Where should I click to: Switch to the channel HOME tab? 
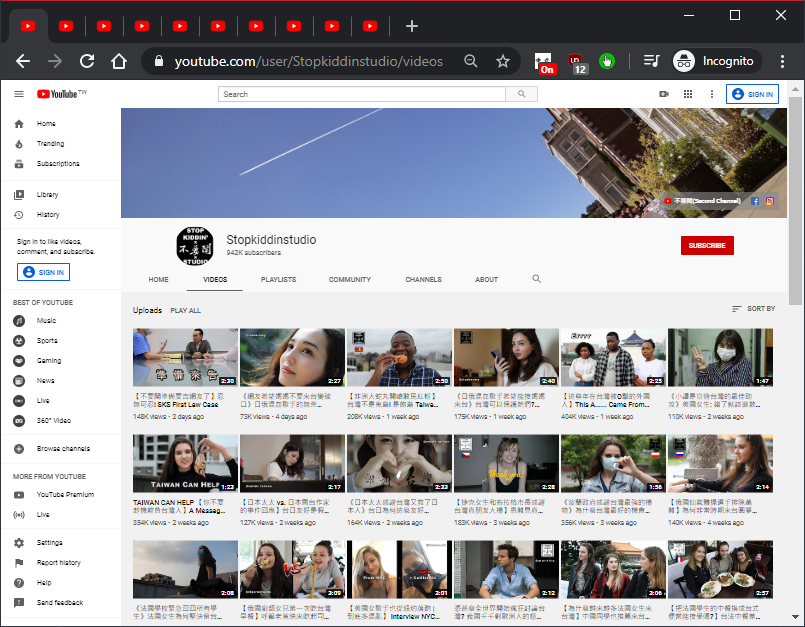159,280
